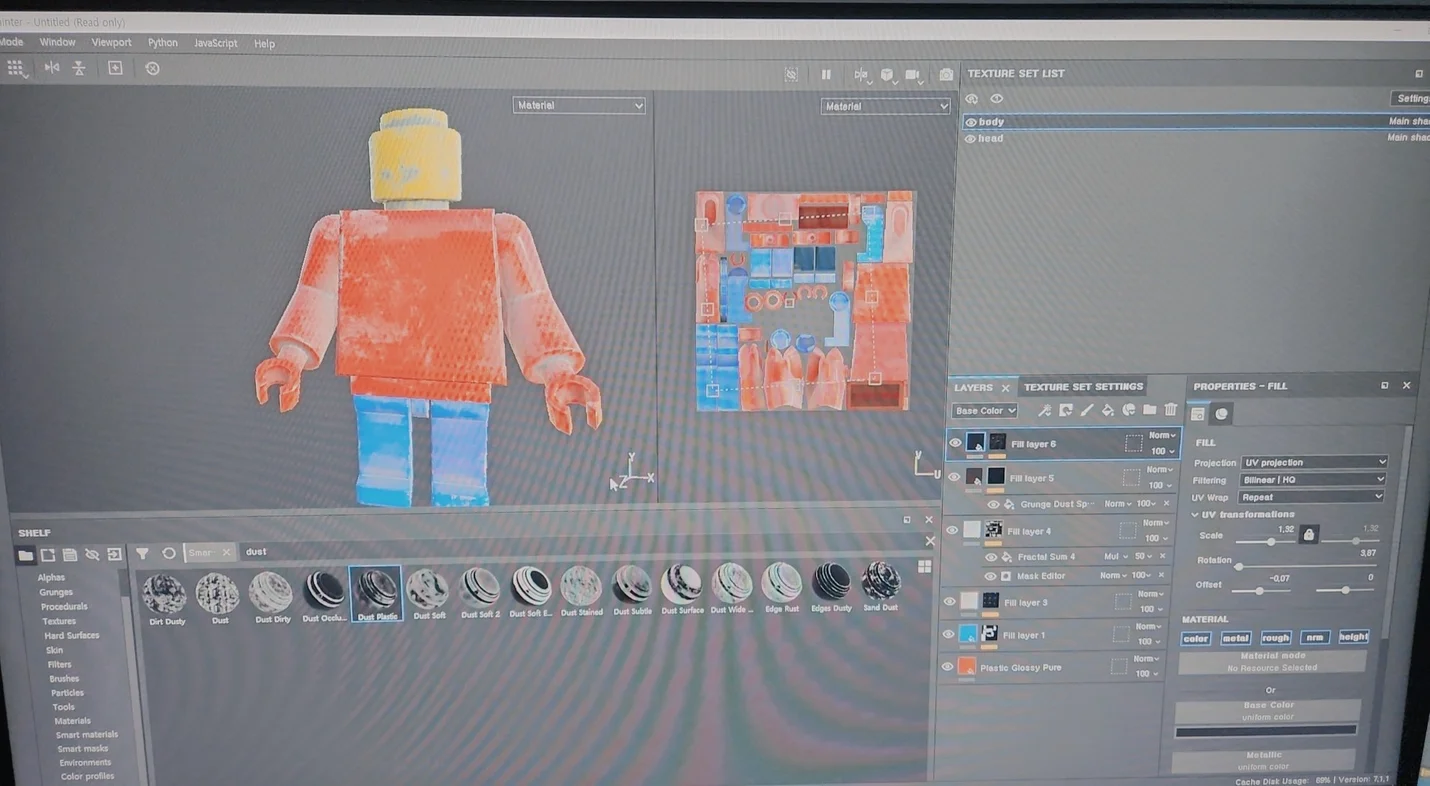Click the shelf folder icon
Viewport: 1430px width, 786px height.
click(26, 554)
